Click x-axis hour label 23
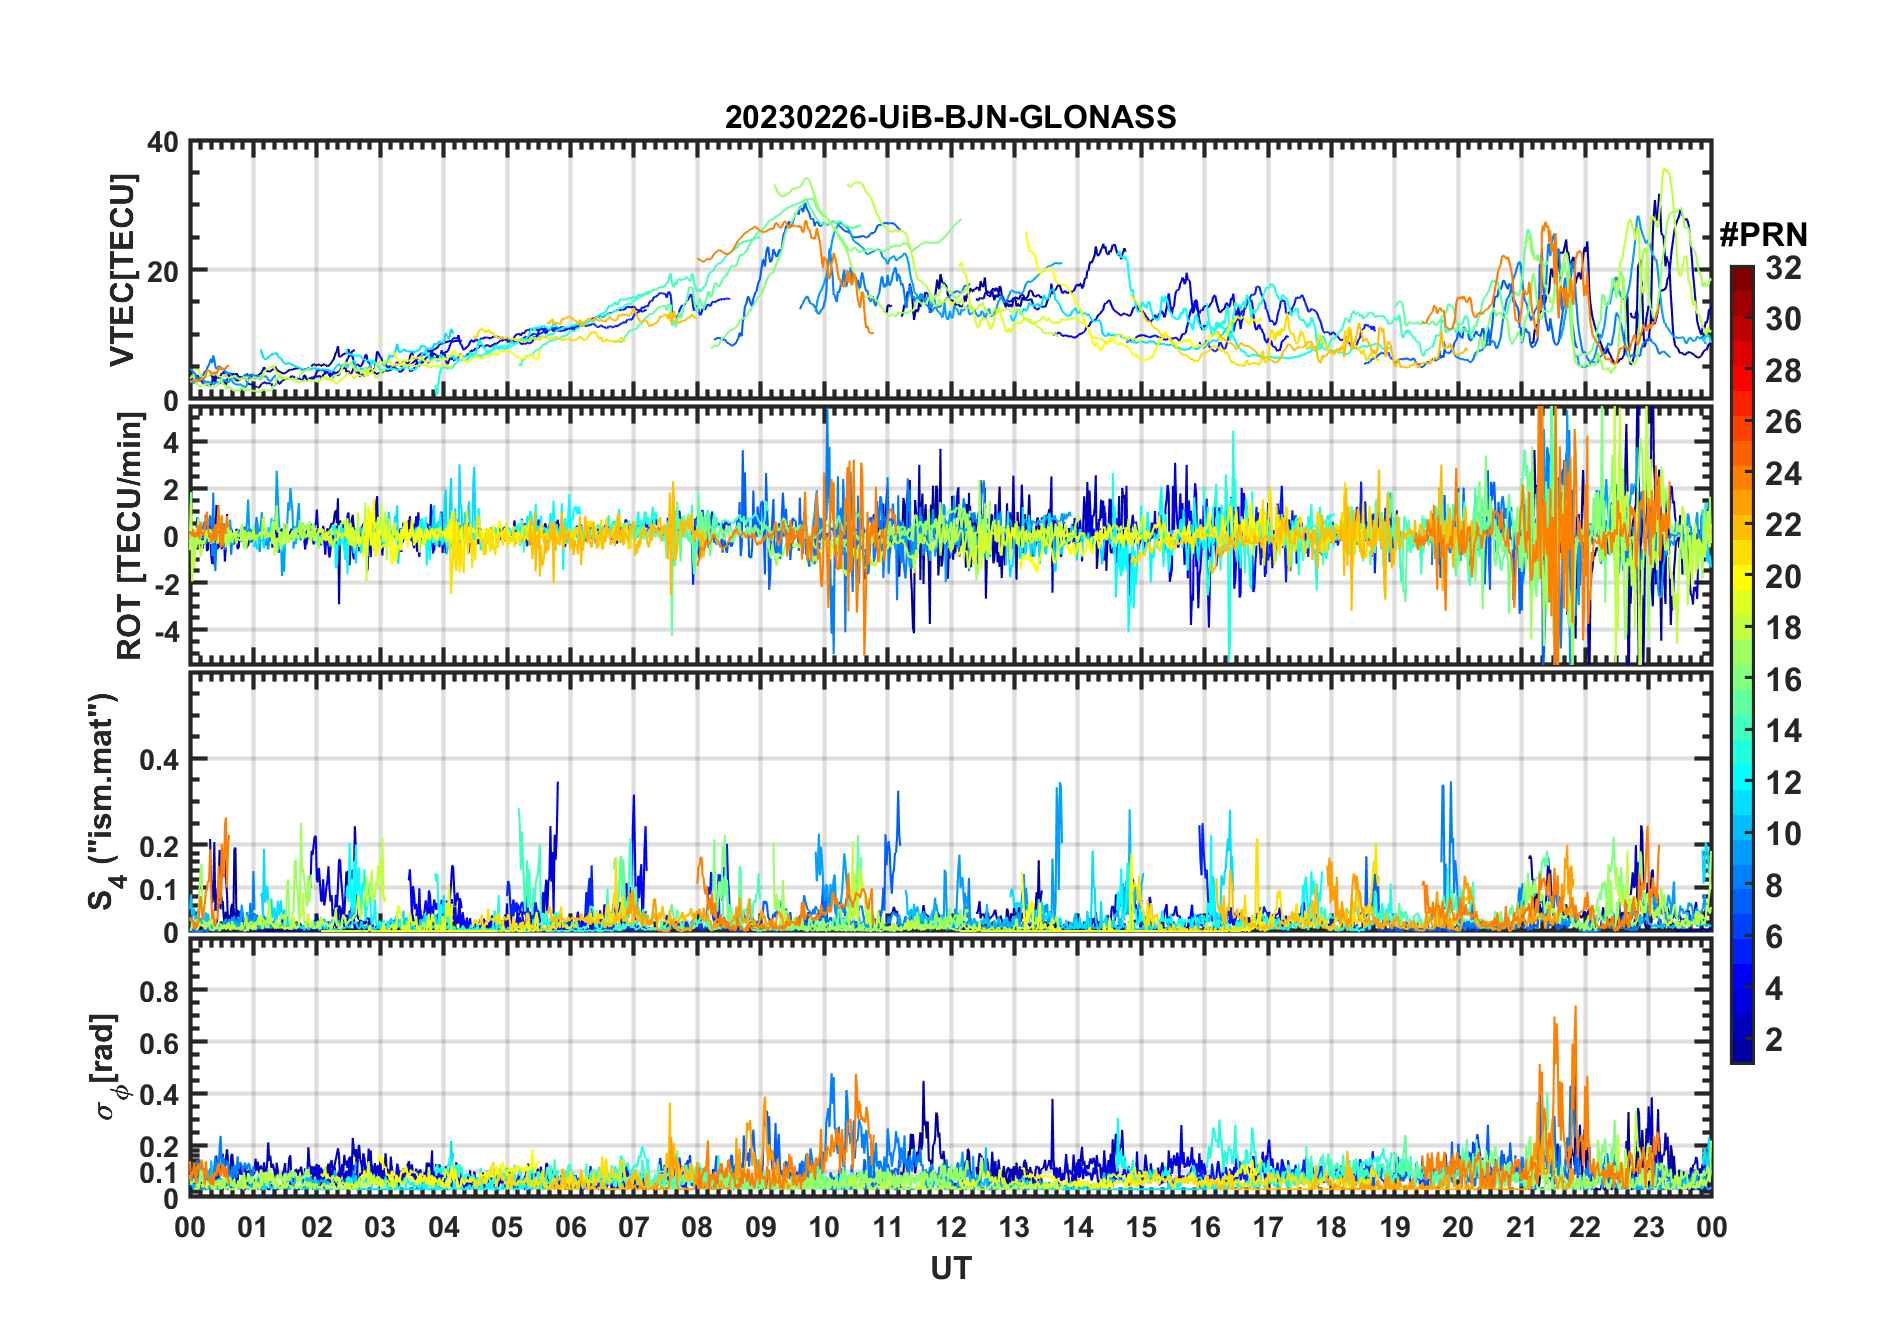This screenshot has height=1330, width=1902. pos(1649,1227)
